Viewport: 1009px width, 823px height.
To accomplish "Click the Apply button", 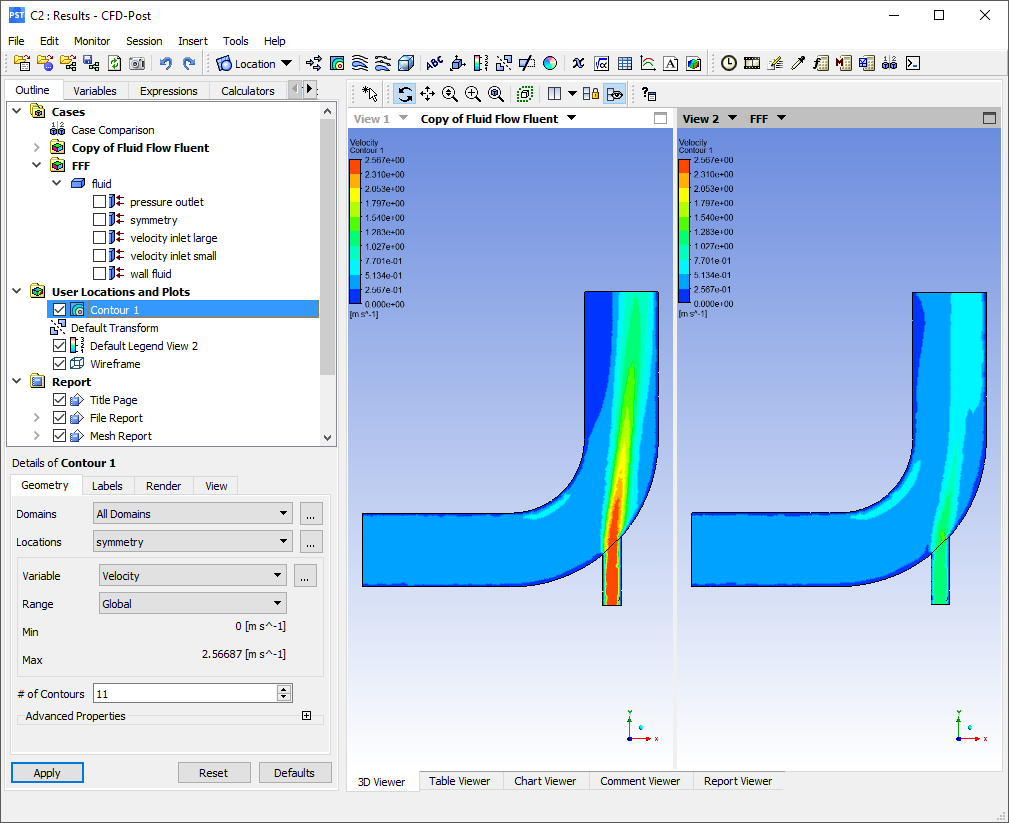I will coord(46,772).
